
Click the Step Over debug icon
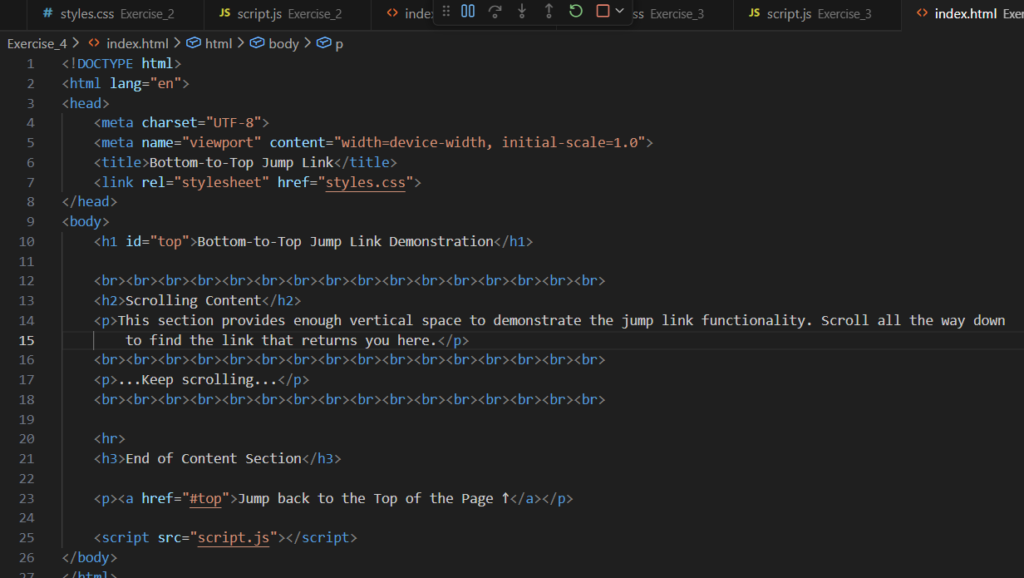click(495, 11)
